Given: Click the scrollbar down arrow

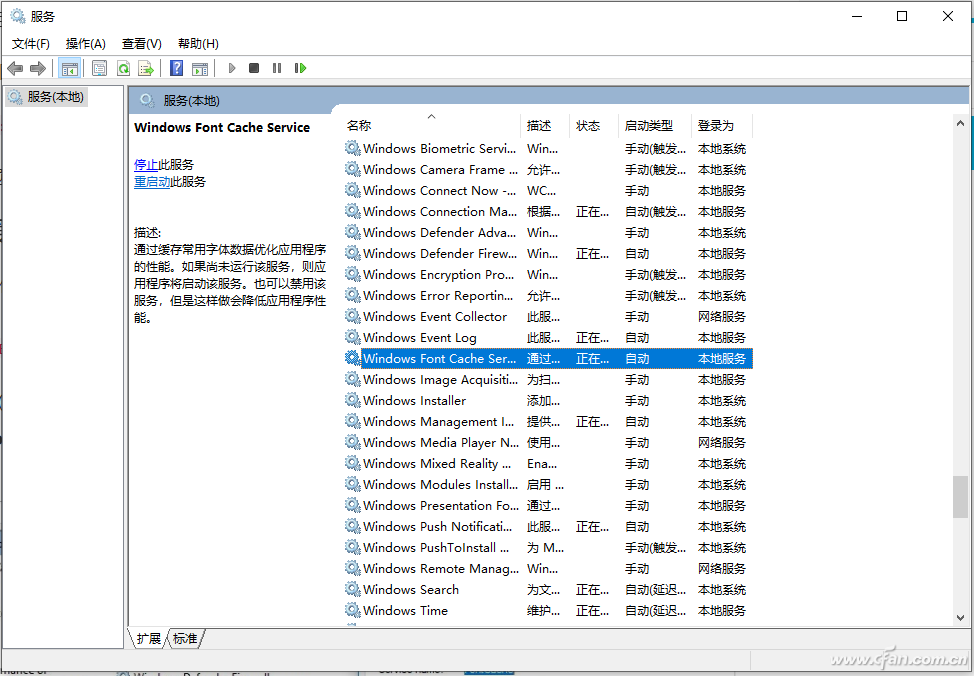Looking at the screenshot, I should (x=960, y=618).
